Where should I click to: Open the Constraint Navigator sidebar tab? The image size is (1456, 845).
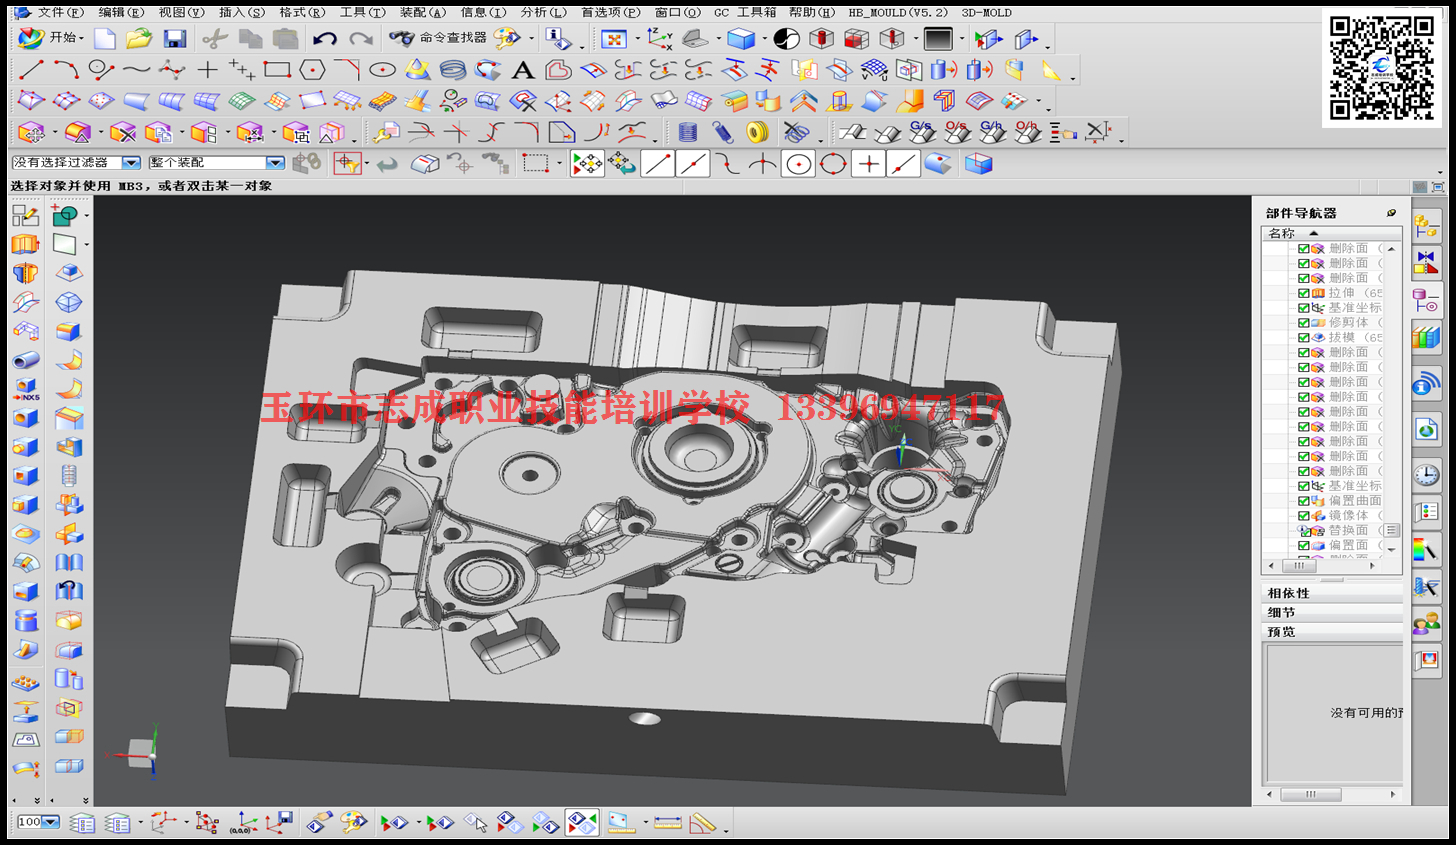(x=1426, y=263)
